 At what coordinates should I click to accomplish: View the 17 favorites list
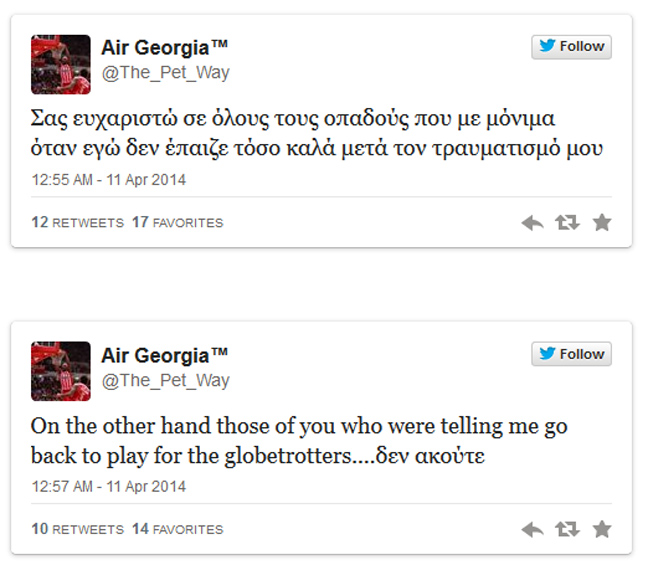tap(178, 223)
